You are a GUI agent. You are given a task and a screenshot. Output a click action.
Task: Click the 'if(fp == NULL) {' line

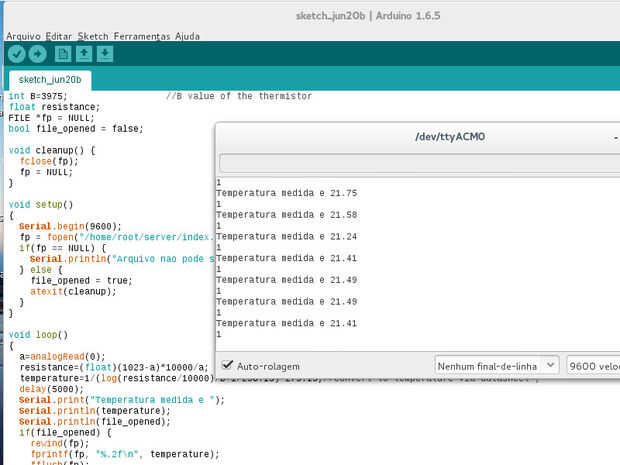(62, 248)
